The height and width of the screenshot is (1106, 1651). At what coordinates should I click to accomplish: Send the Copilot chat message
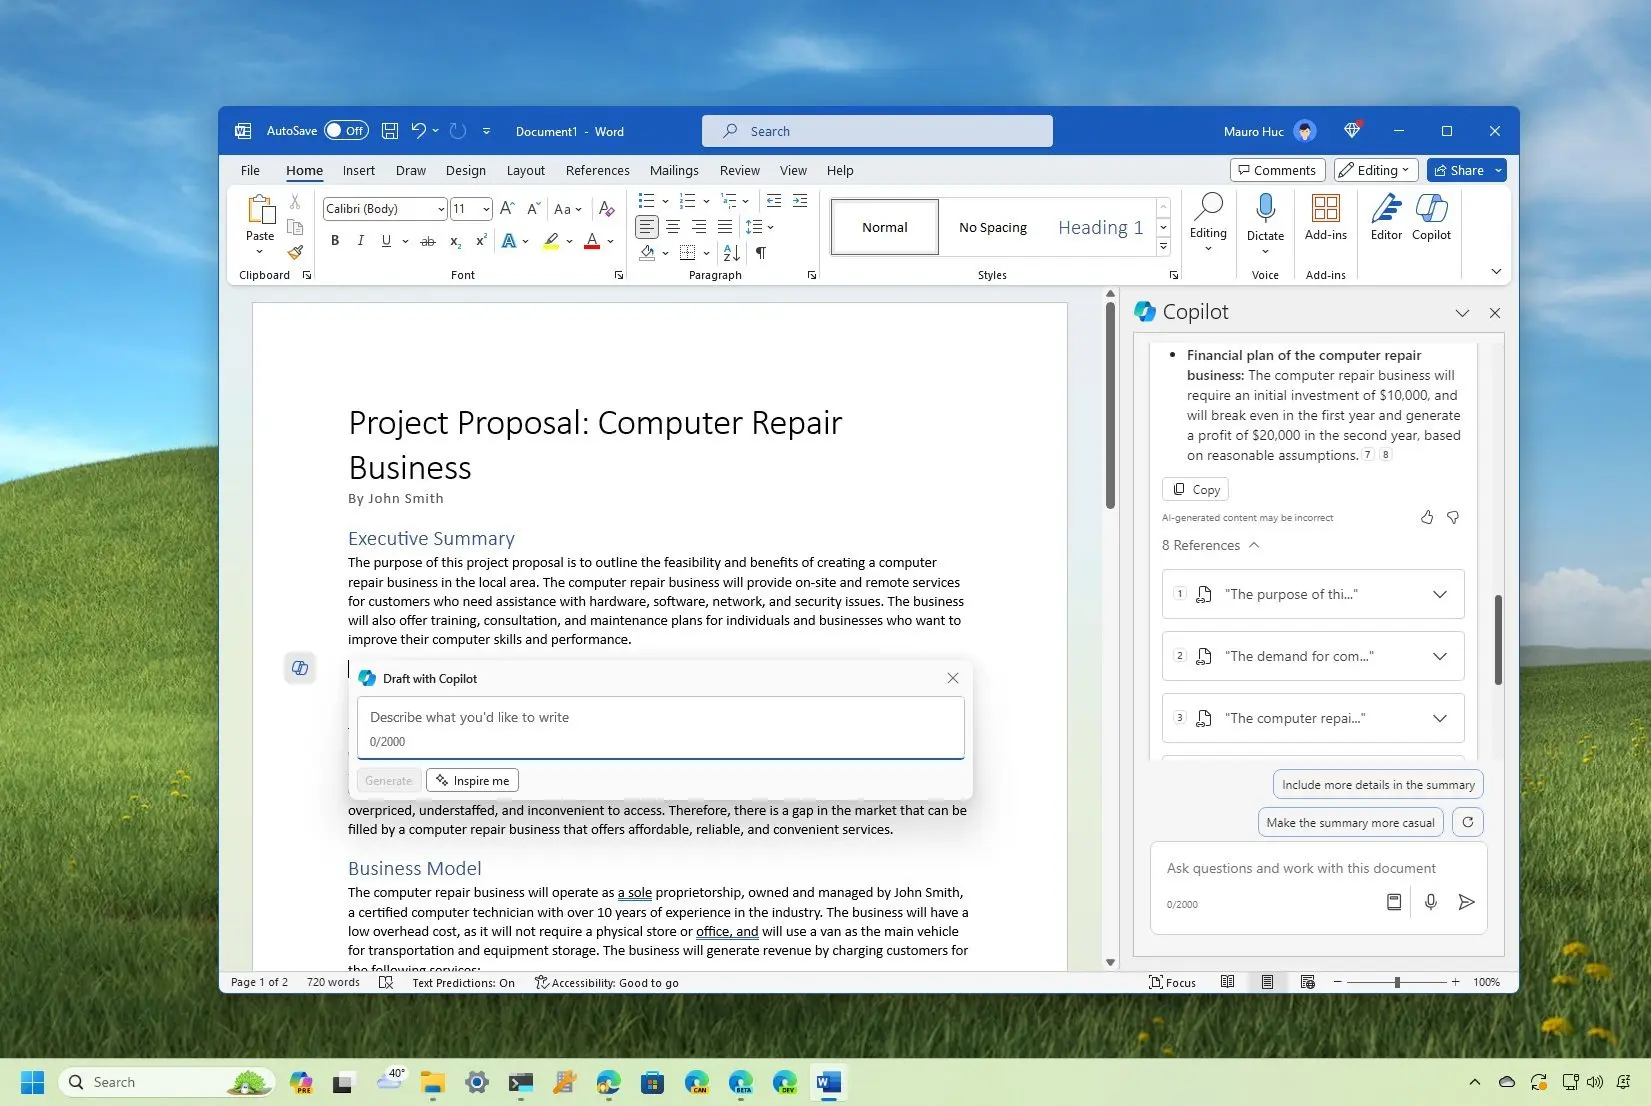[x=1466, y=902]
